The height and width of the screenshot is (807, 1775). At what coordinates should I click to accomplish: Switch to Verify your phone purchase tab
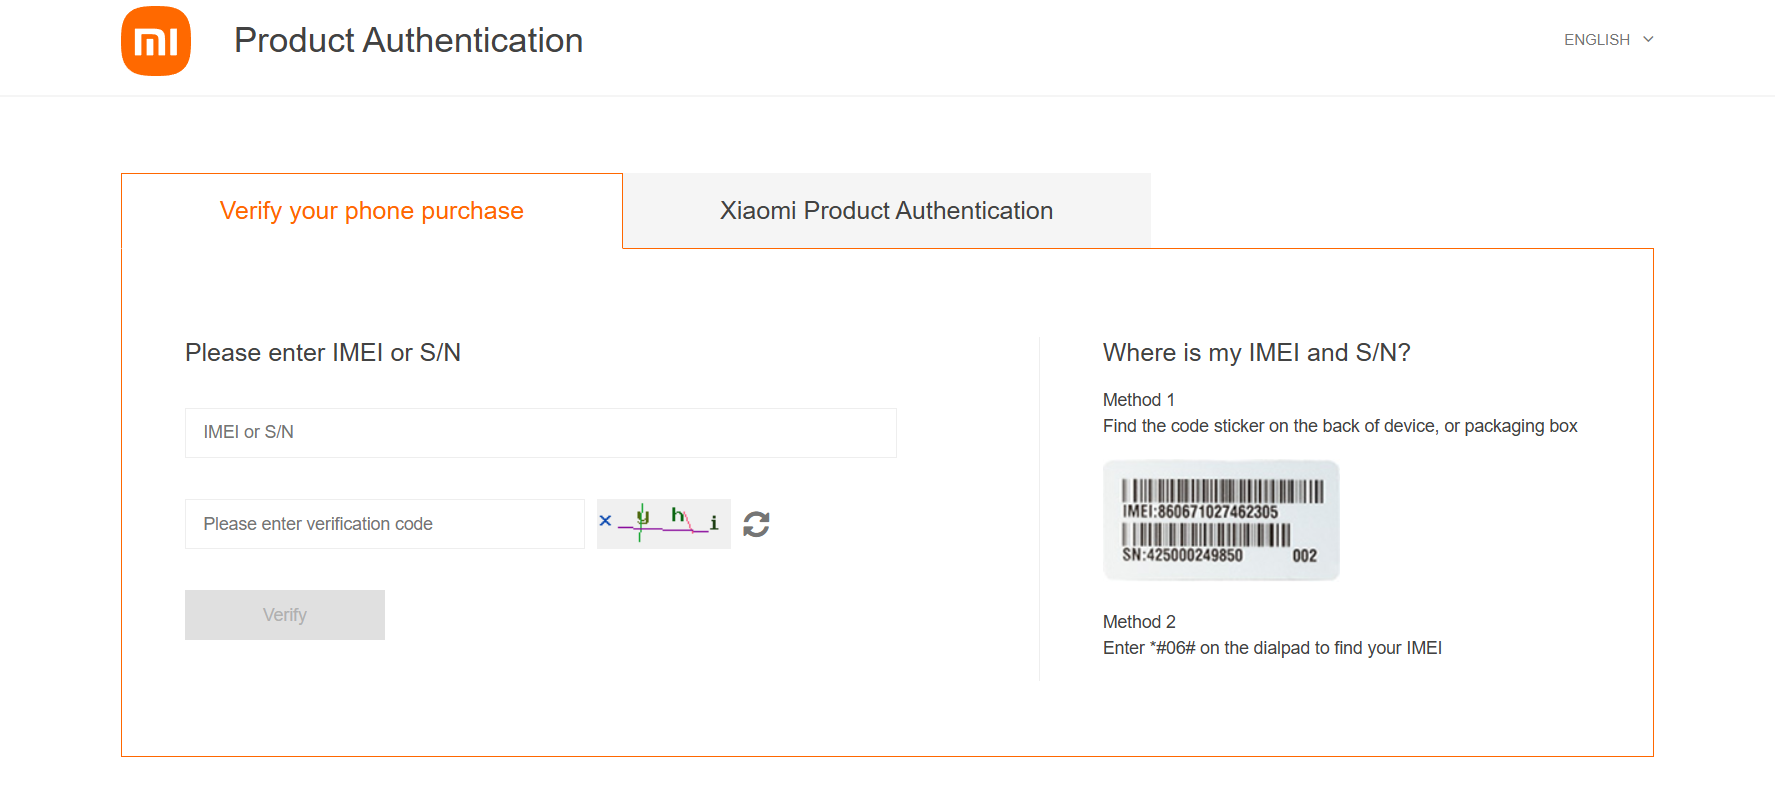372,211
